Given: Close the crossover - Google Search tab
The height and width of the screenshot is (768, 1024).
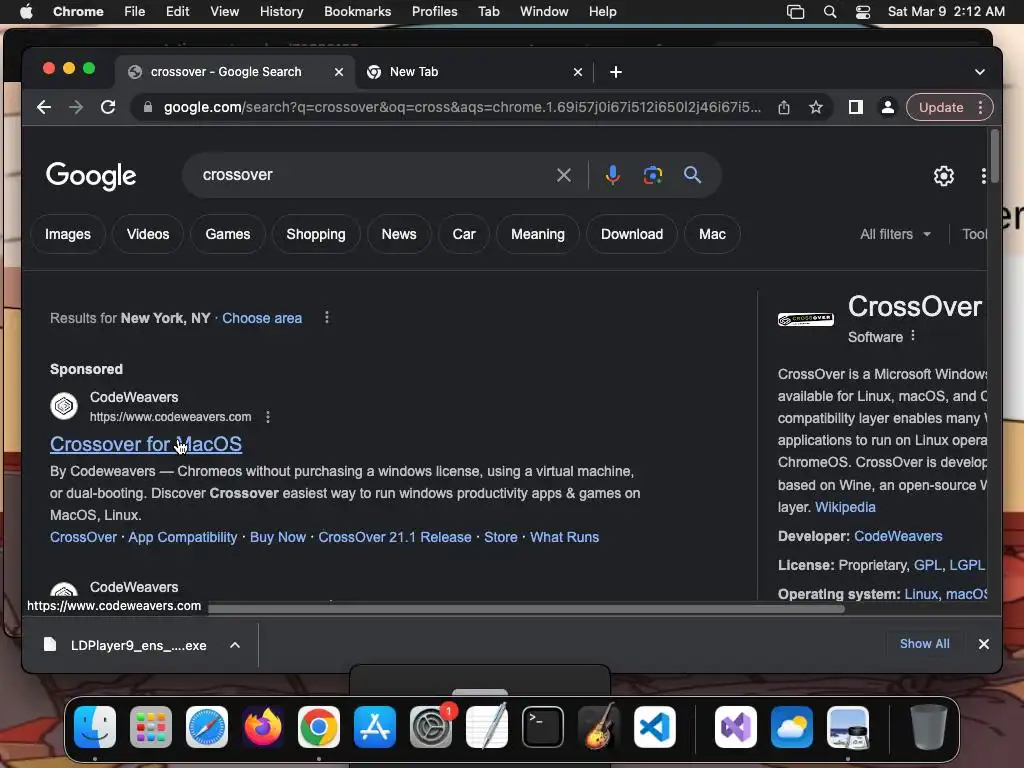Looking at the screenshot, I should tap(339, 72).
